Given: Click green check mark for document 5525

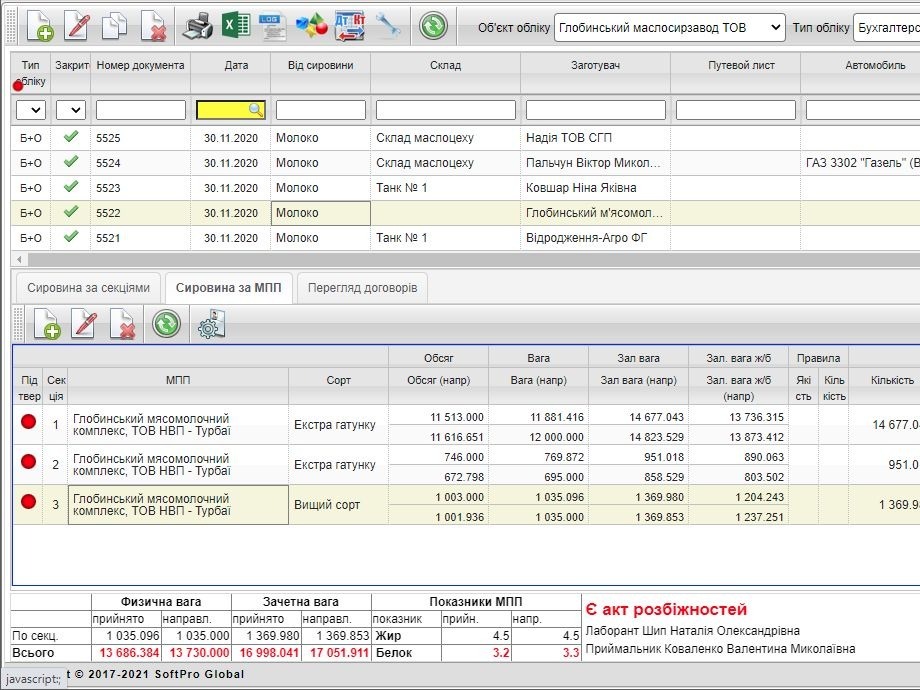Looking at the screenshot, I should click(x=71, y=137).
